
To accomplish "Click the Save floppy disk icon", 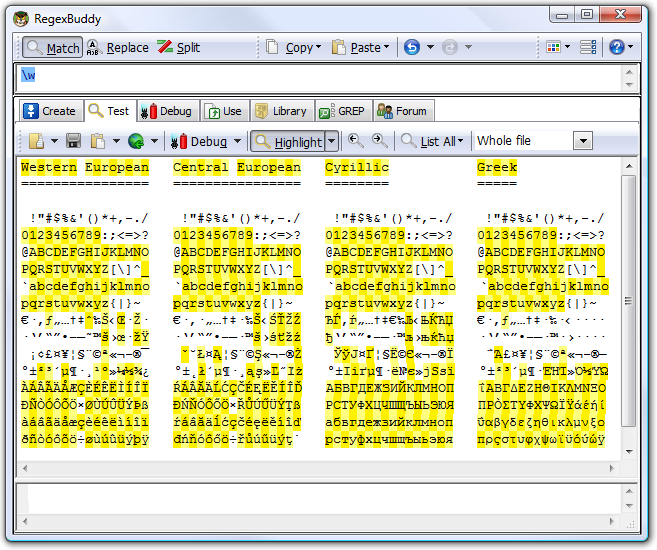I will coord(73,141).
